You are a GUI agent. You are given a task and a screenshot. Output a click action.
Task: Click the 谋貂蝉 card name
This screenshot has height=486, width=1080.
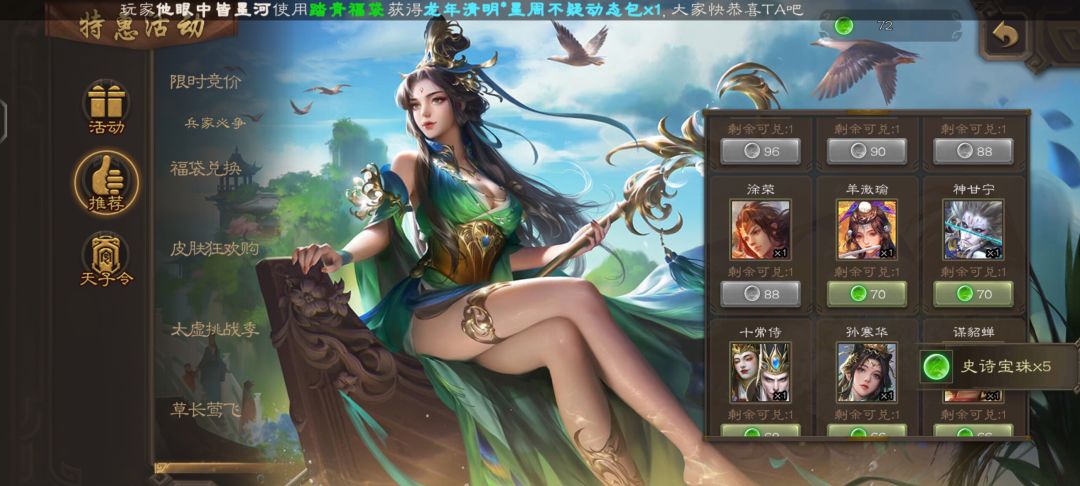(973, 332)
